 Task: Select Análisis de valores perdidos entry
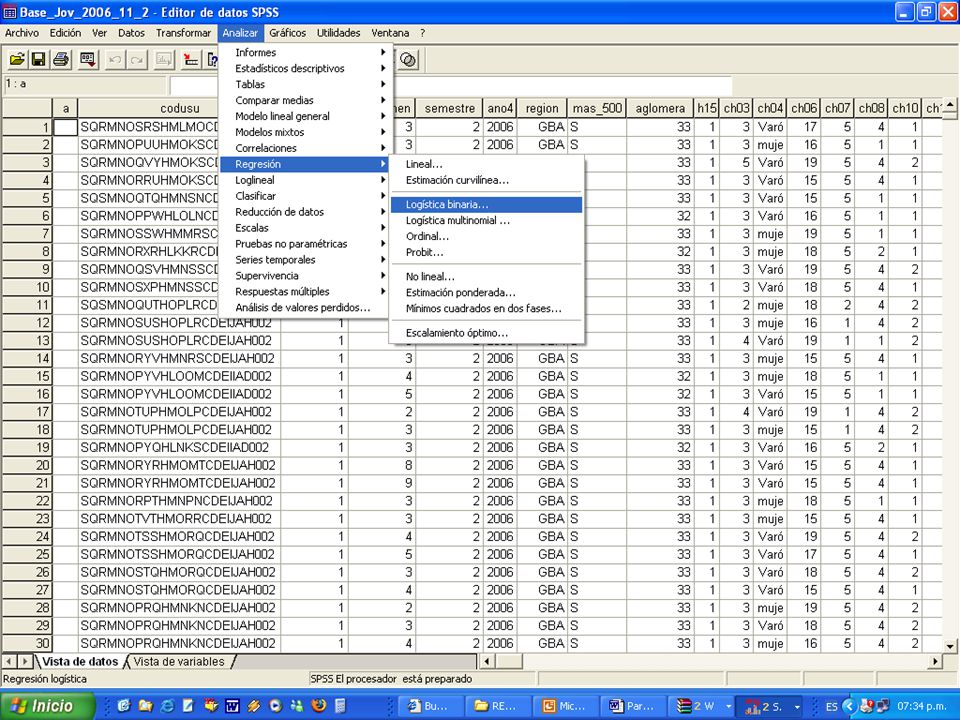click(304, 307)
